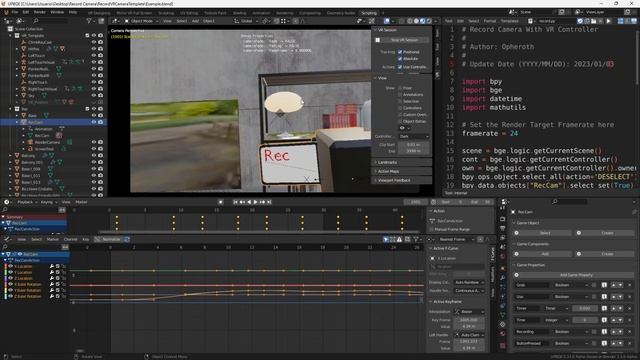The height and width of the screenshot is (360, 640).
Task: Click the Game Components Add button
Action: (x=542, y=254)
